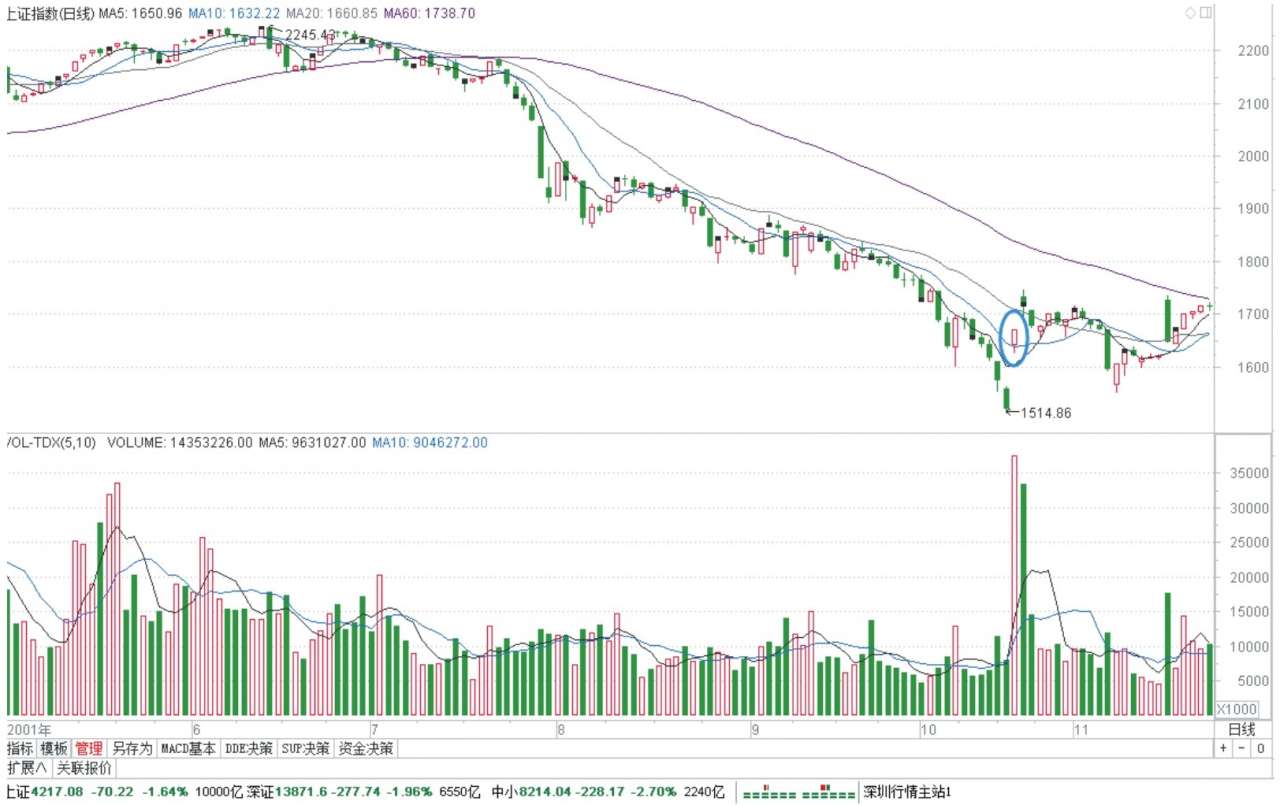Toggle the MACD基本 indicator

[188, 748]
